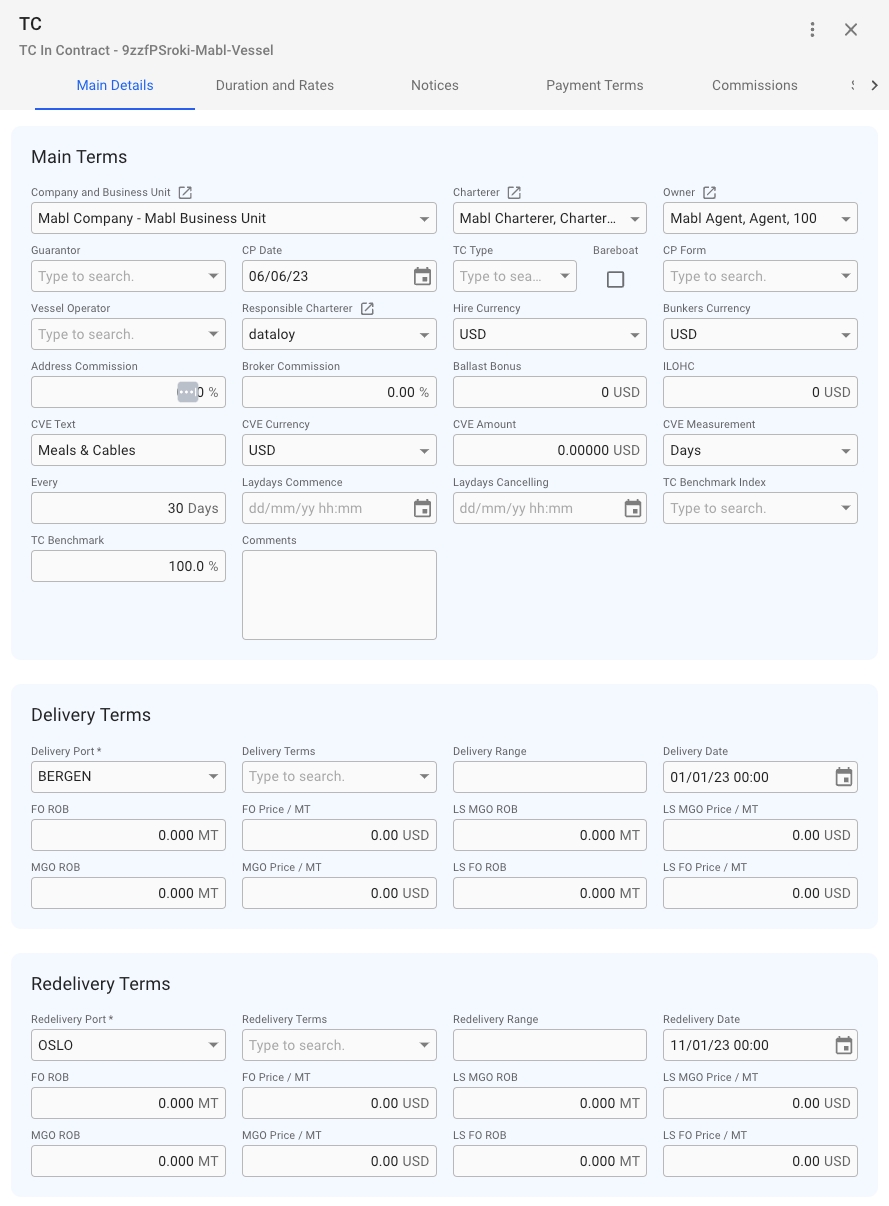Open Laydays Commence calendar picker
This screenshot has height=1206, width=889.
click(422, 508)
